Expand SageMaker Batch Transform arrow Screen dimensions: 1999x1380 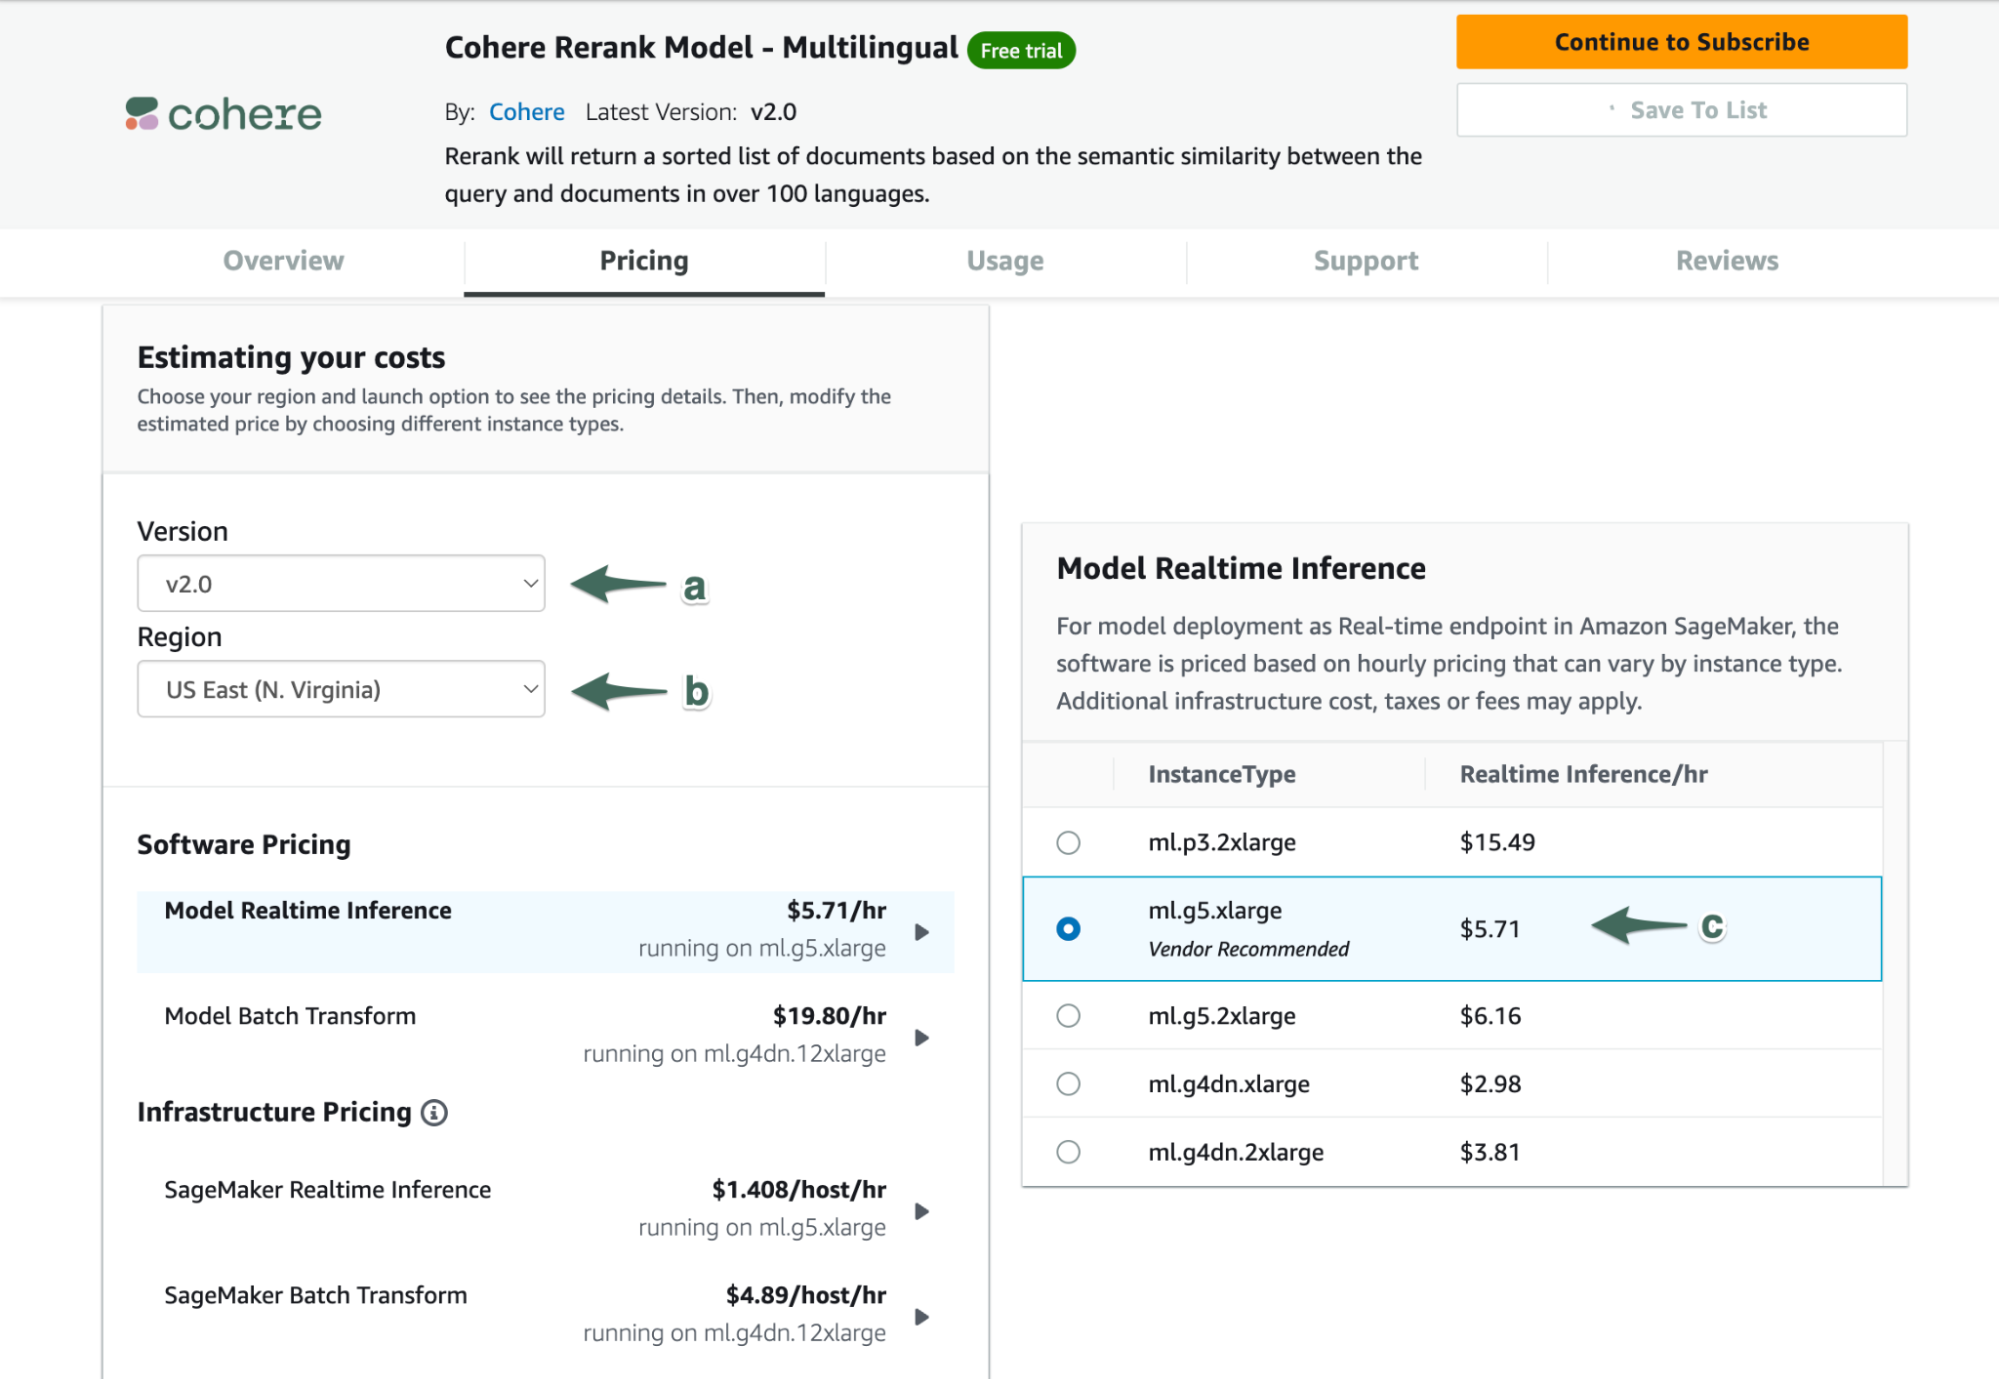[x=921, y=1316]
